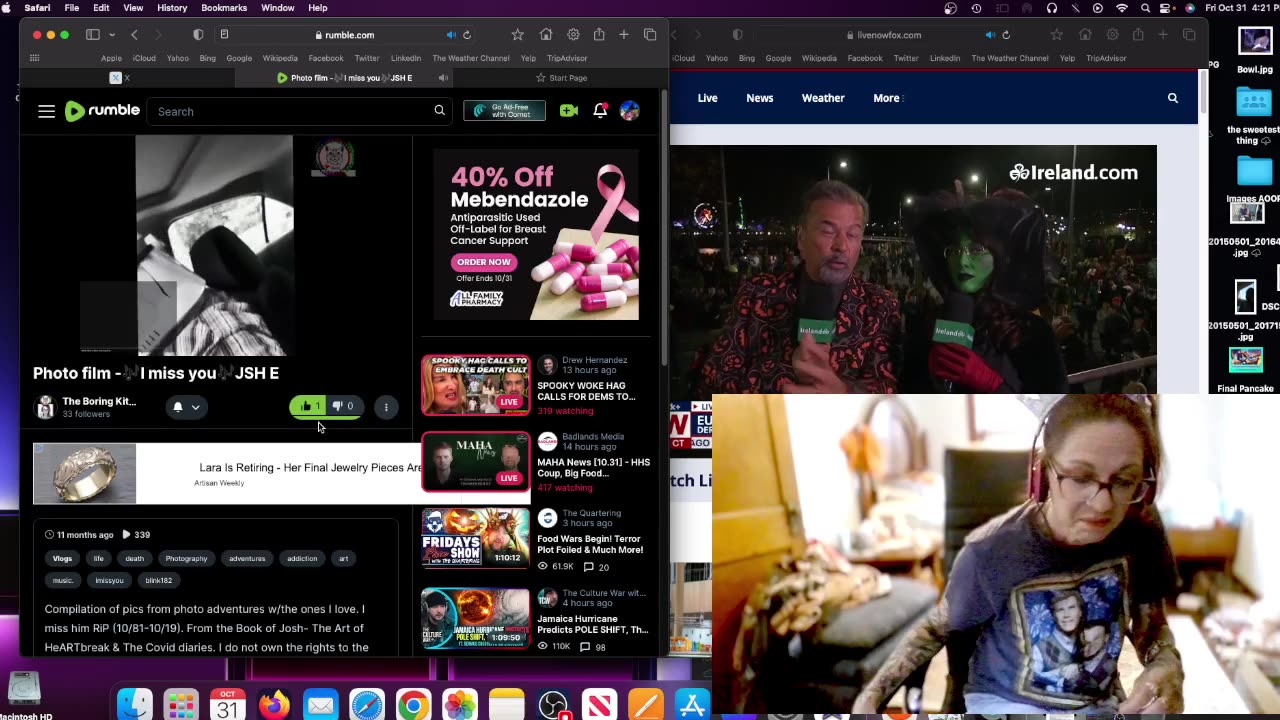This screenshot has width=1280, height=720.
Task: Show tab overview in rumble Safari window
Action: click(x=650, y=35)
